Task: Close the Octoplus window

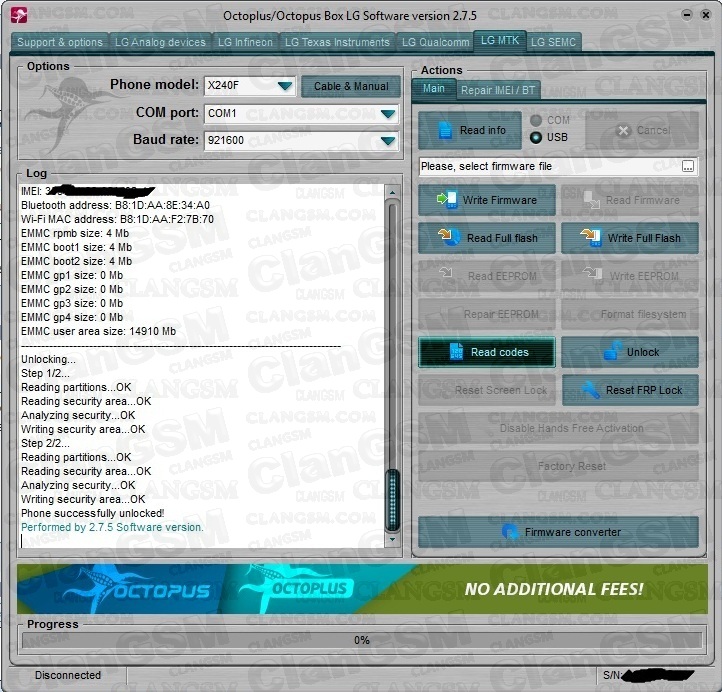Action: click(705, 15)
